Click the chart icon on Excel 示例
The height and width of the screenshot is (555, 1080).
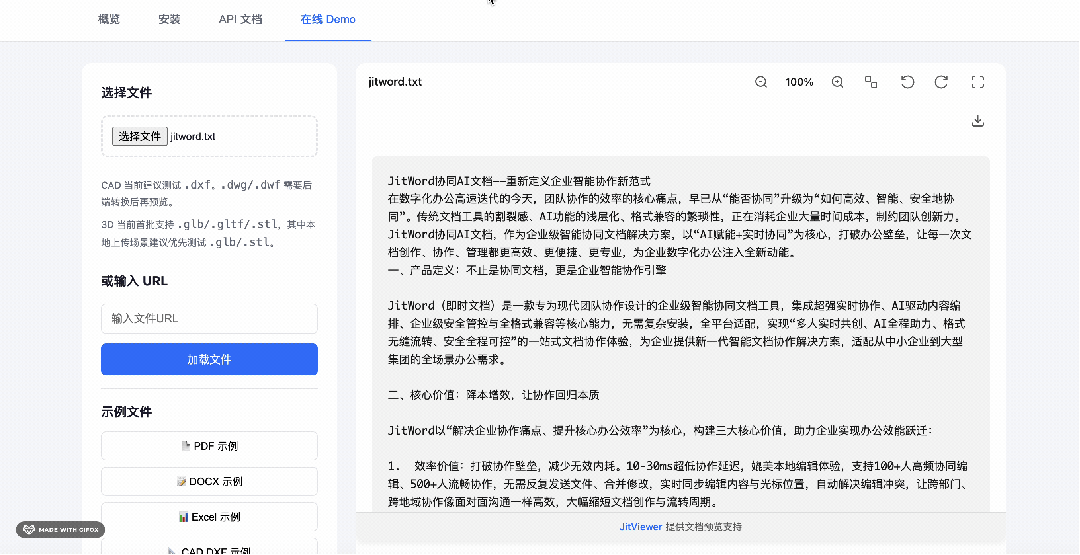coord(183,517)
